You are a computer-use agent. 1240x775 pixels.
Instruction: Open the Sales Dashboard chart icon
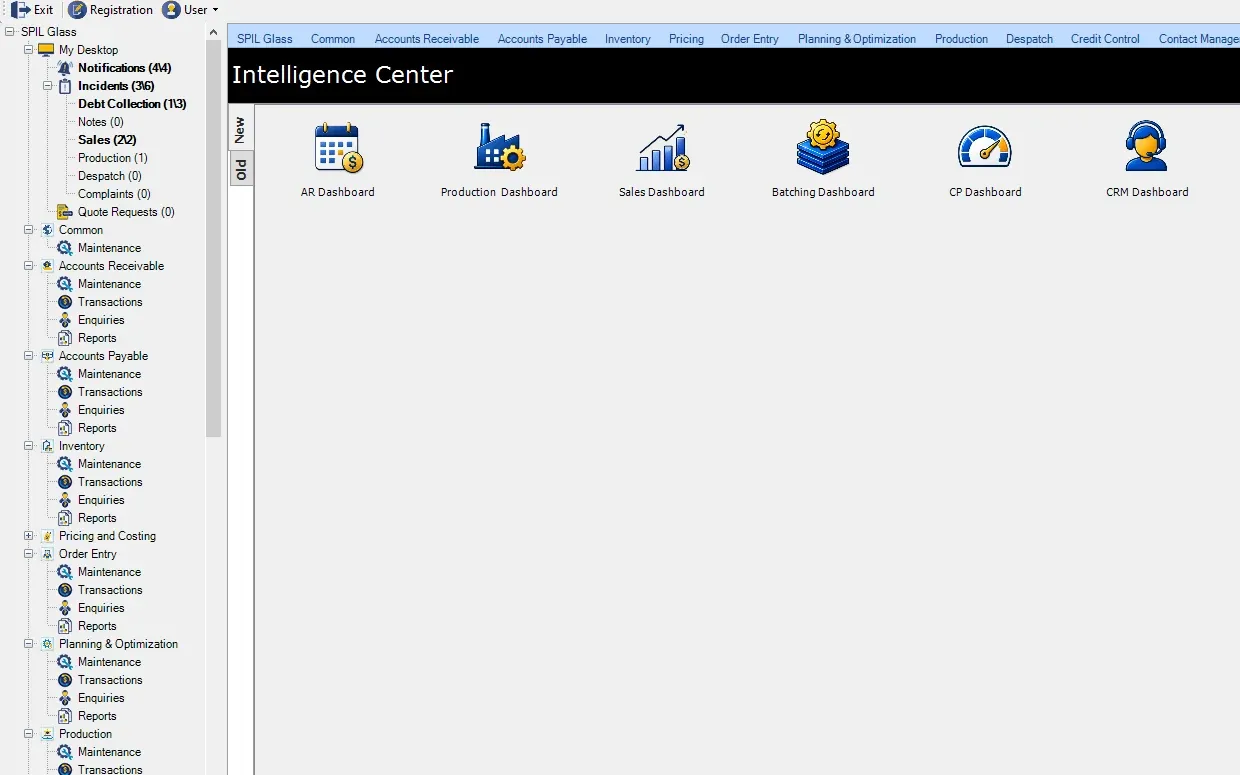[662, 148]
